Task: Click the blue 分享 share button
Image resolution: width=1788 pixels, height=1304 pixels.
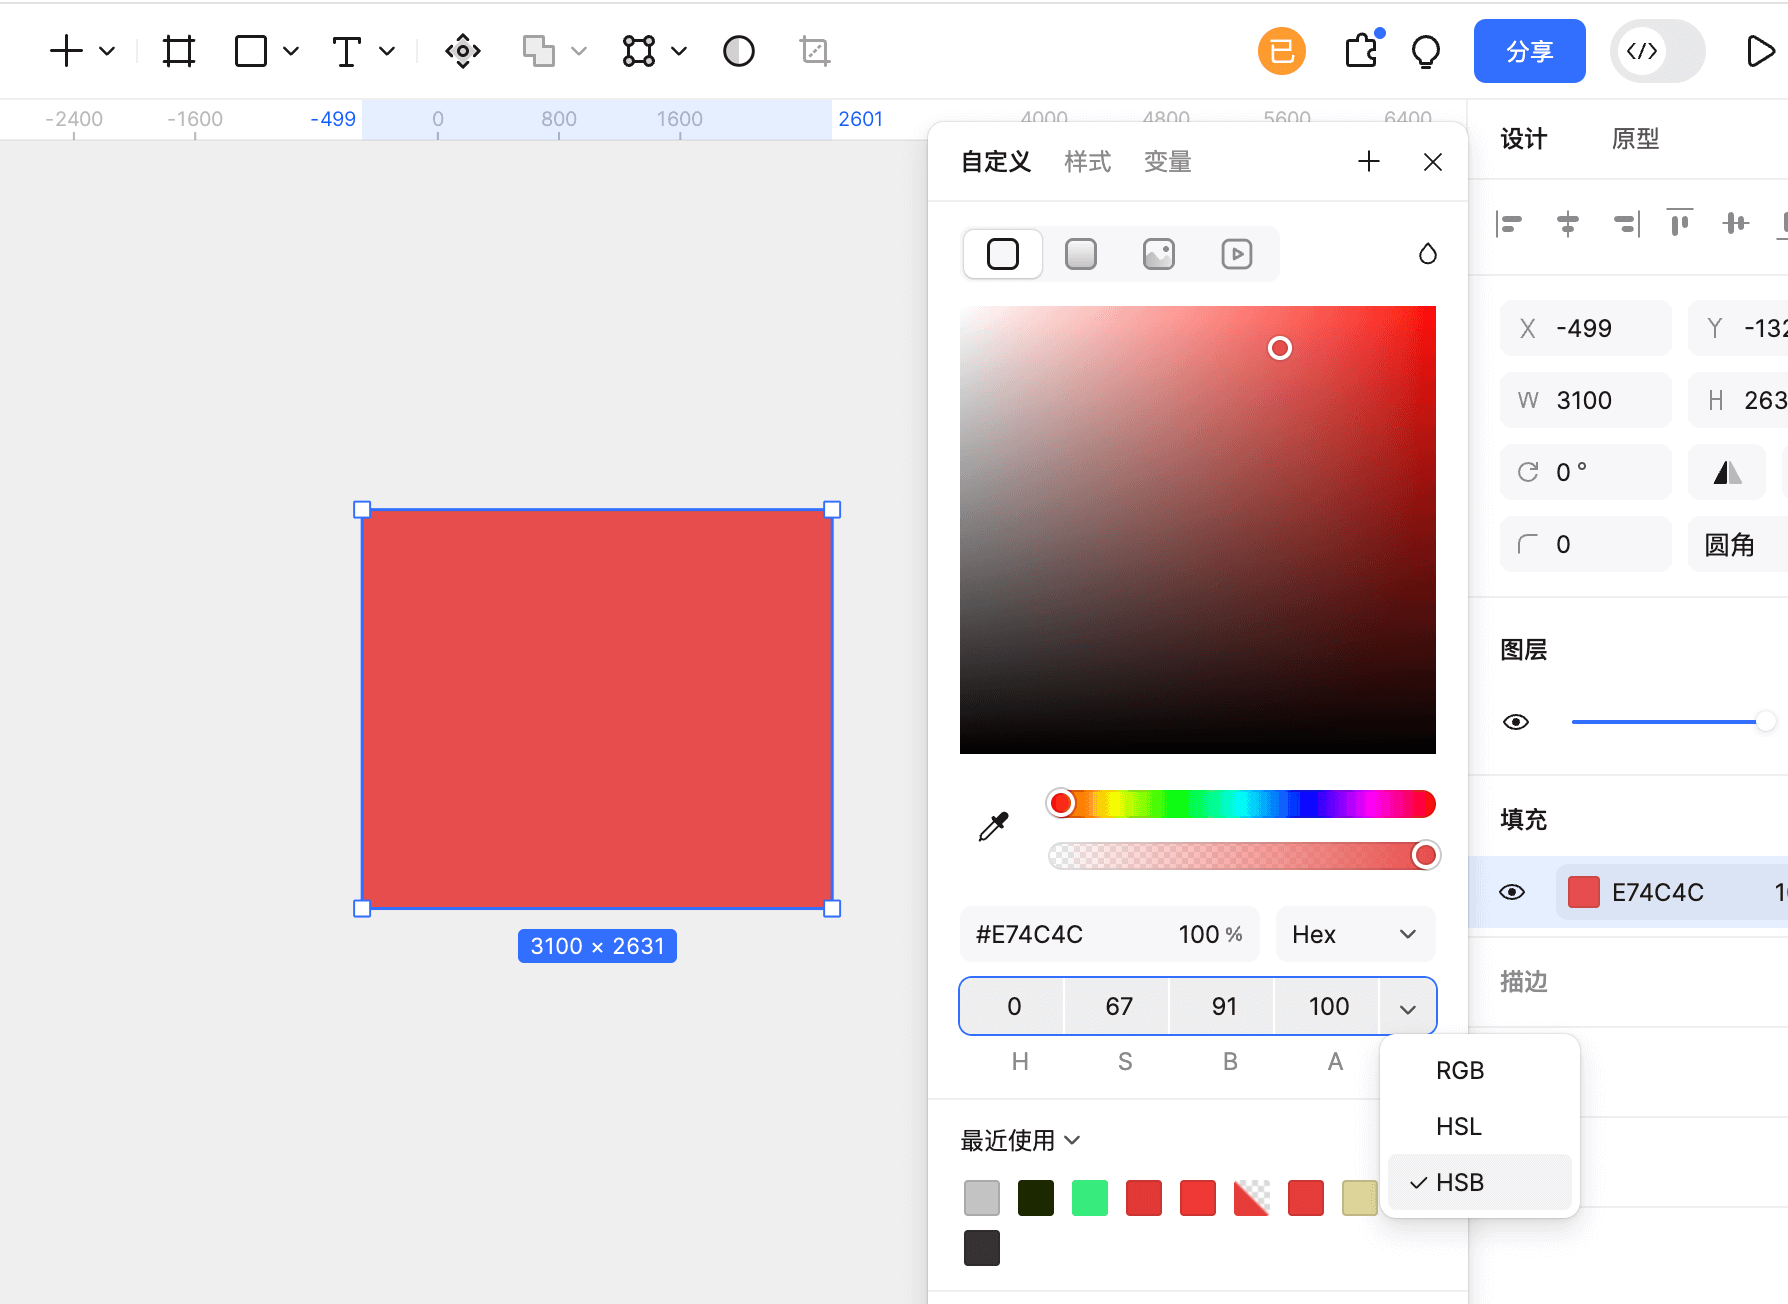Action: tap(1529, 51)
